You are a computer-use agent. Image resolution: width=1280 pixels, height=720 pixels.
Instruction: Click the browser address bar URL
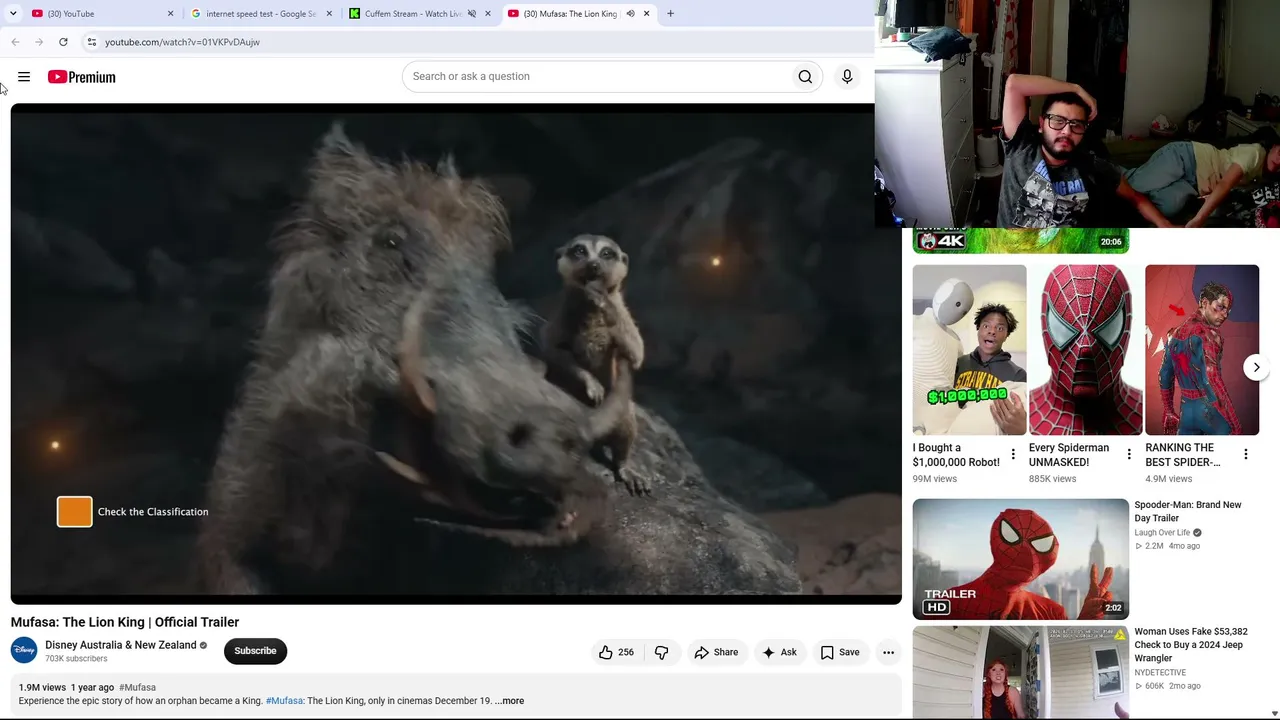(182, 42)
